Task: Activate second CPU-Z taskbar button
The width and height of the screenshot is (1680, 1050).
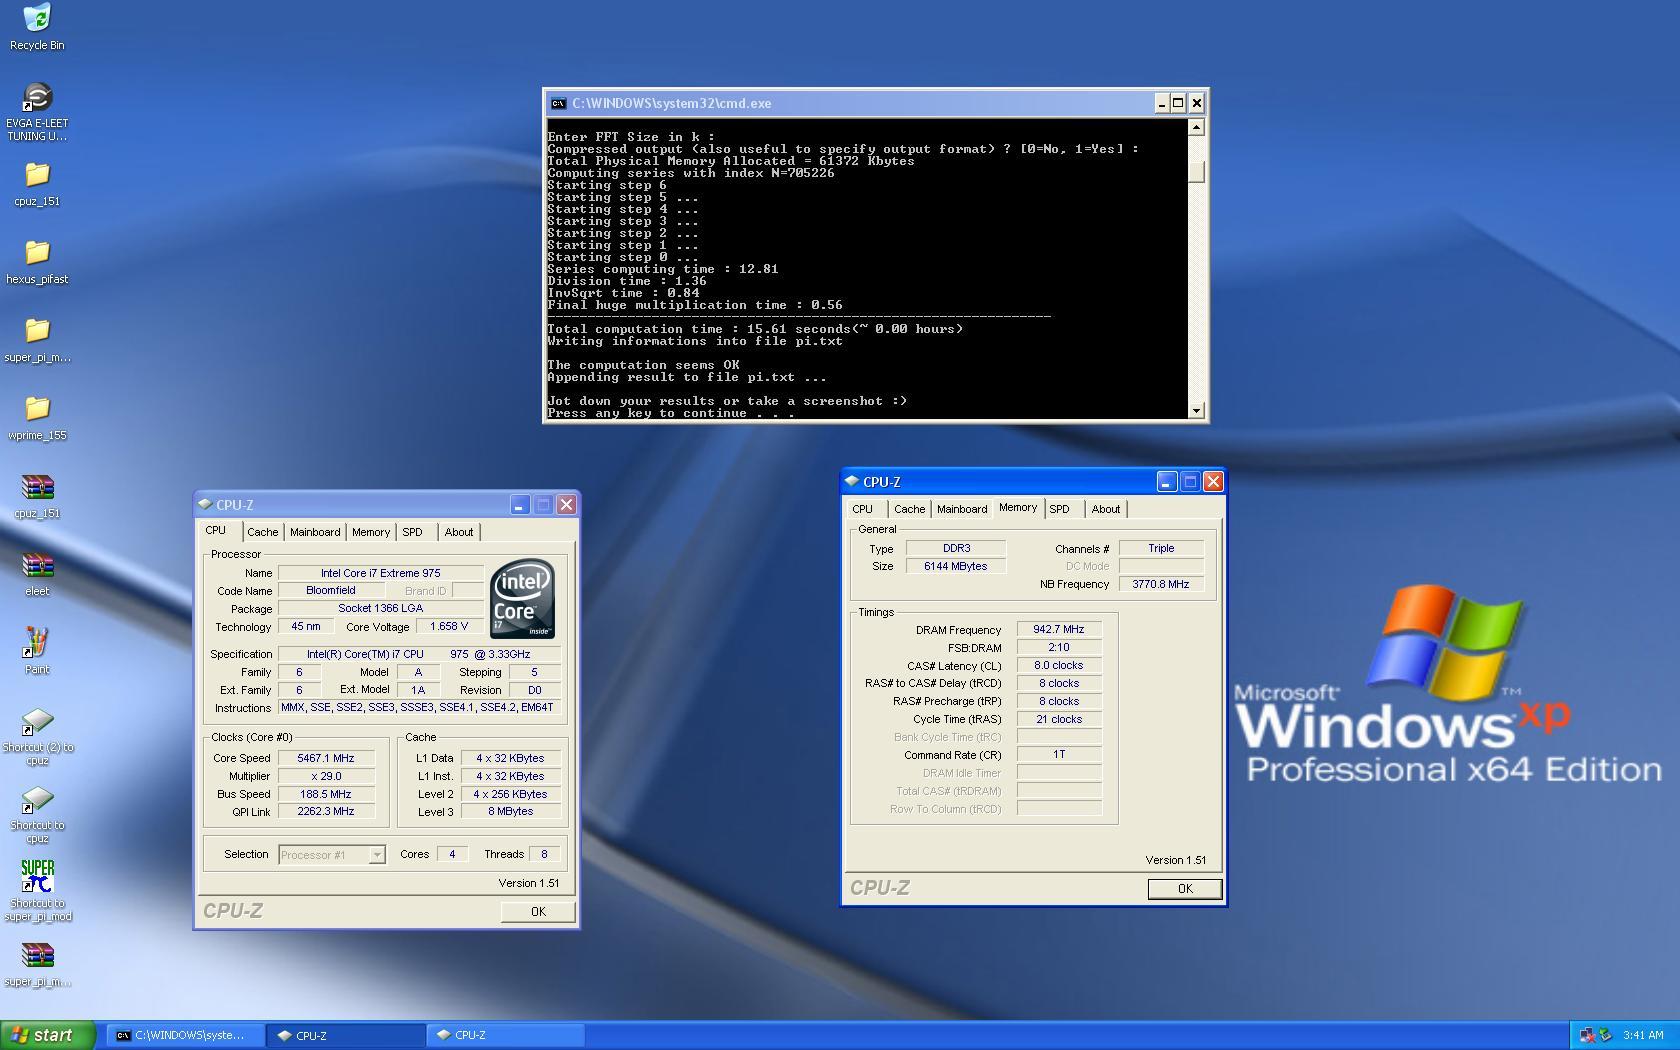Action: 504,1035
